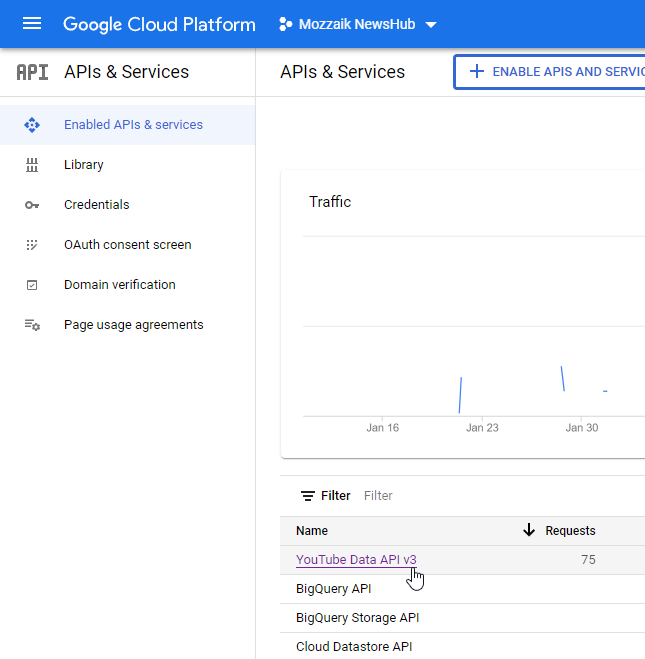Screen dimensions: 645x659
Task: Click the Domain verification checkbox icon
Action: tap(32, 285)
